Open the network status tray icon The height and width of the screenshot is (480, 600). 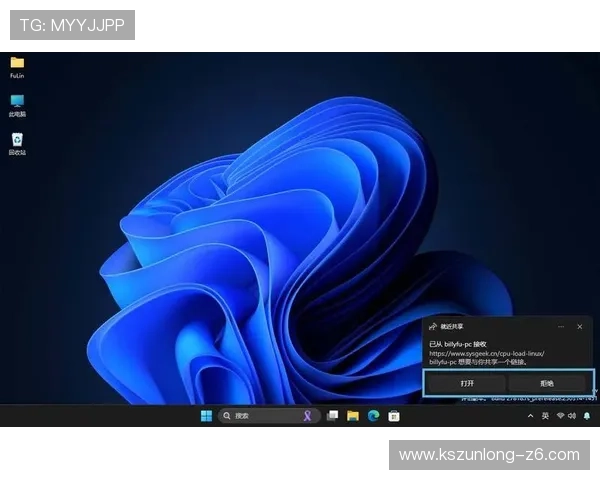point(560,415)
